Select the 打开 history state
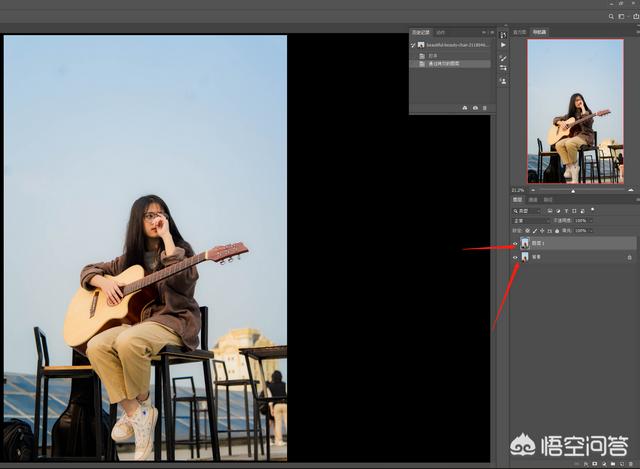 pyautogui.click(x=450, y=56)
